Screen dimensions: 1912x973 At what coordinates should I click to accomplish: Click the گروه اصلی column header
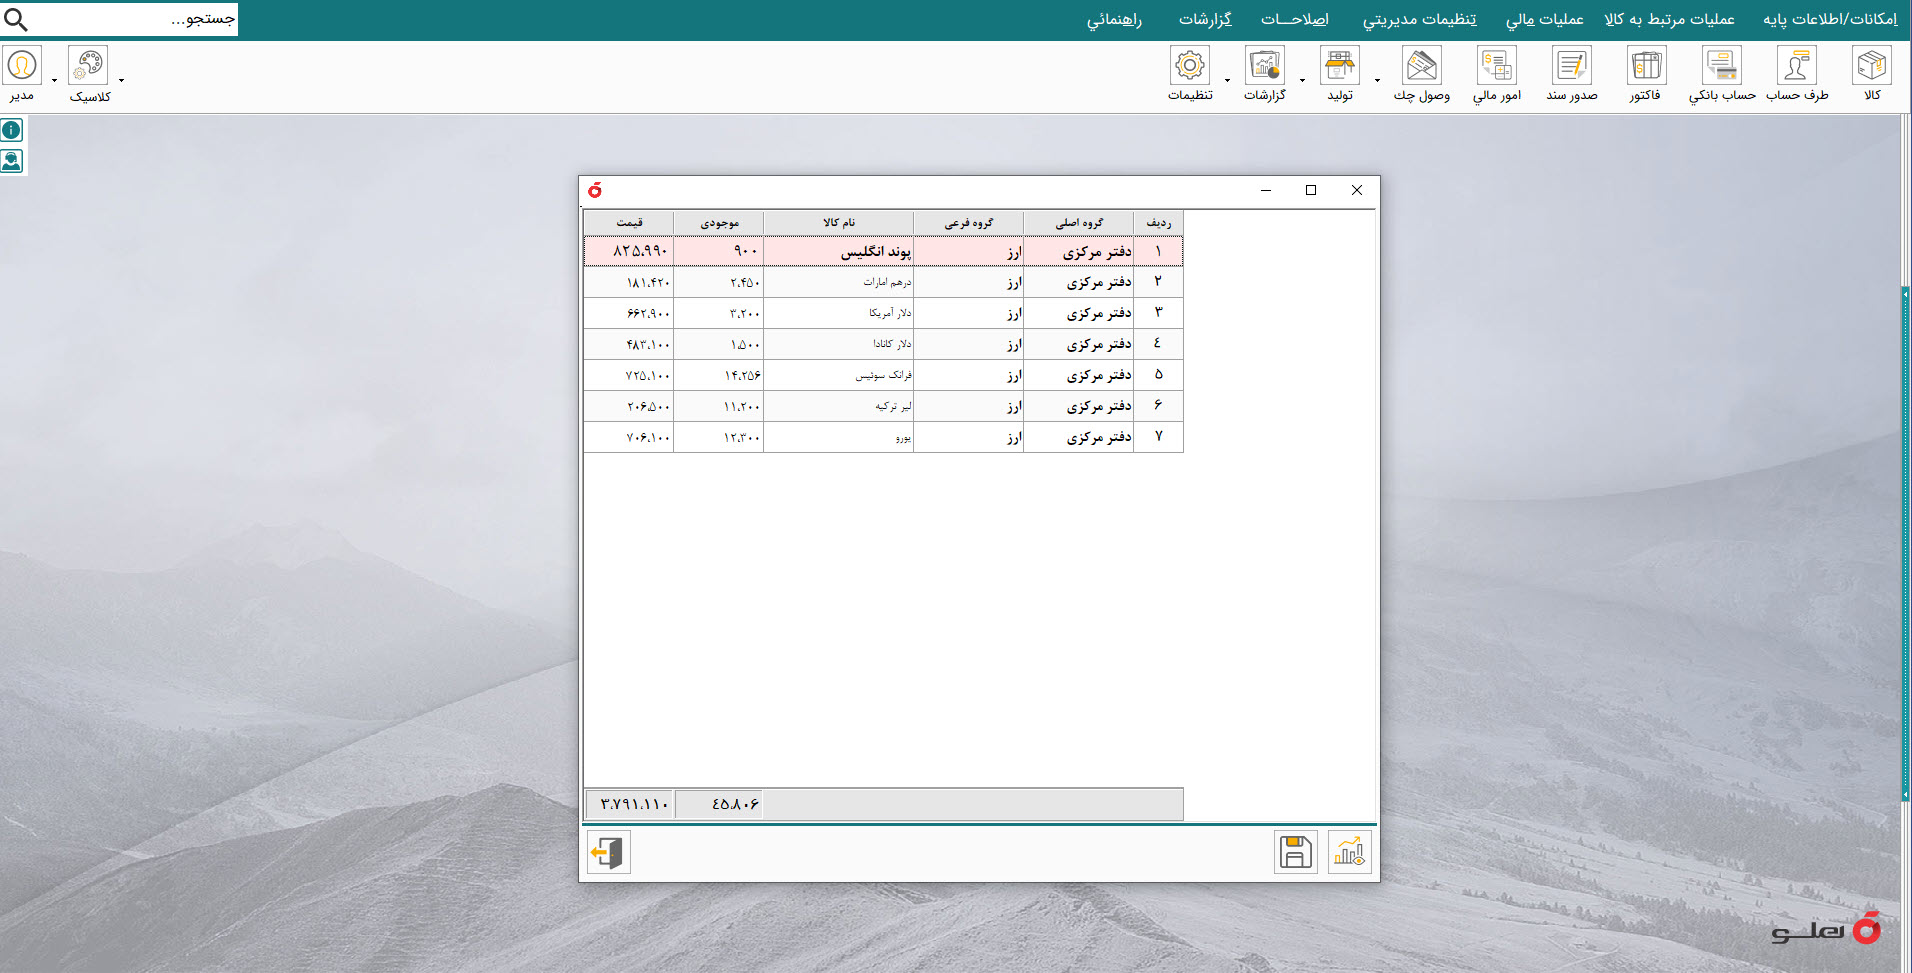[1079, 222]
